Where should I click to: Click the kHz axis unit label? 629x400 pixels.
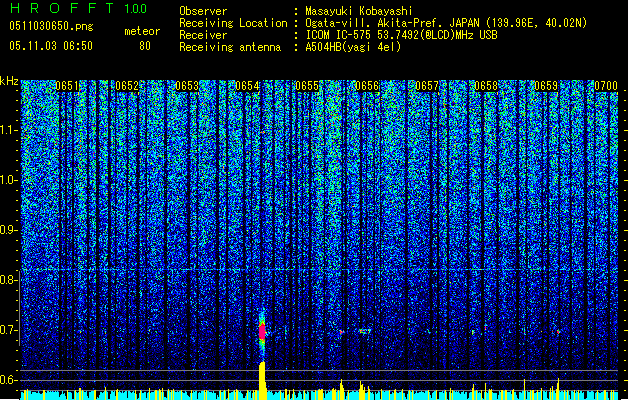(9, 81)
